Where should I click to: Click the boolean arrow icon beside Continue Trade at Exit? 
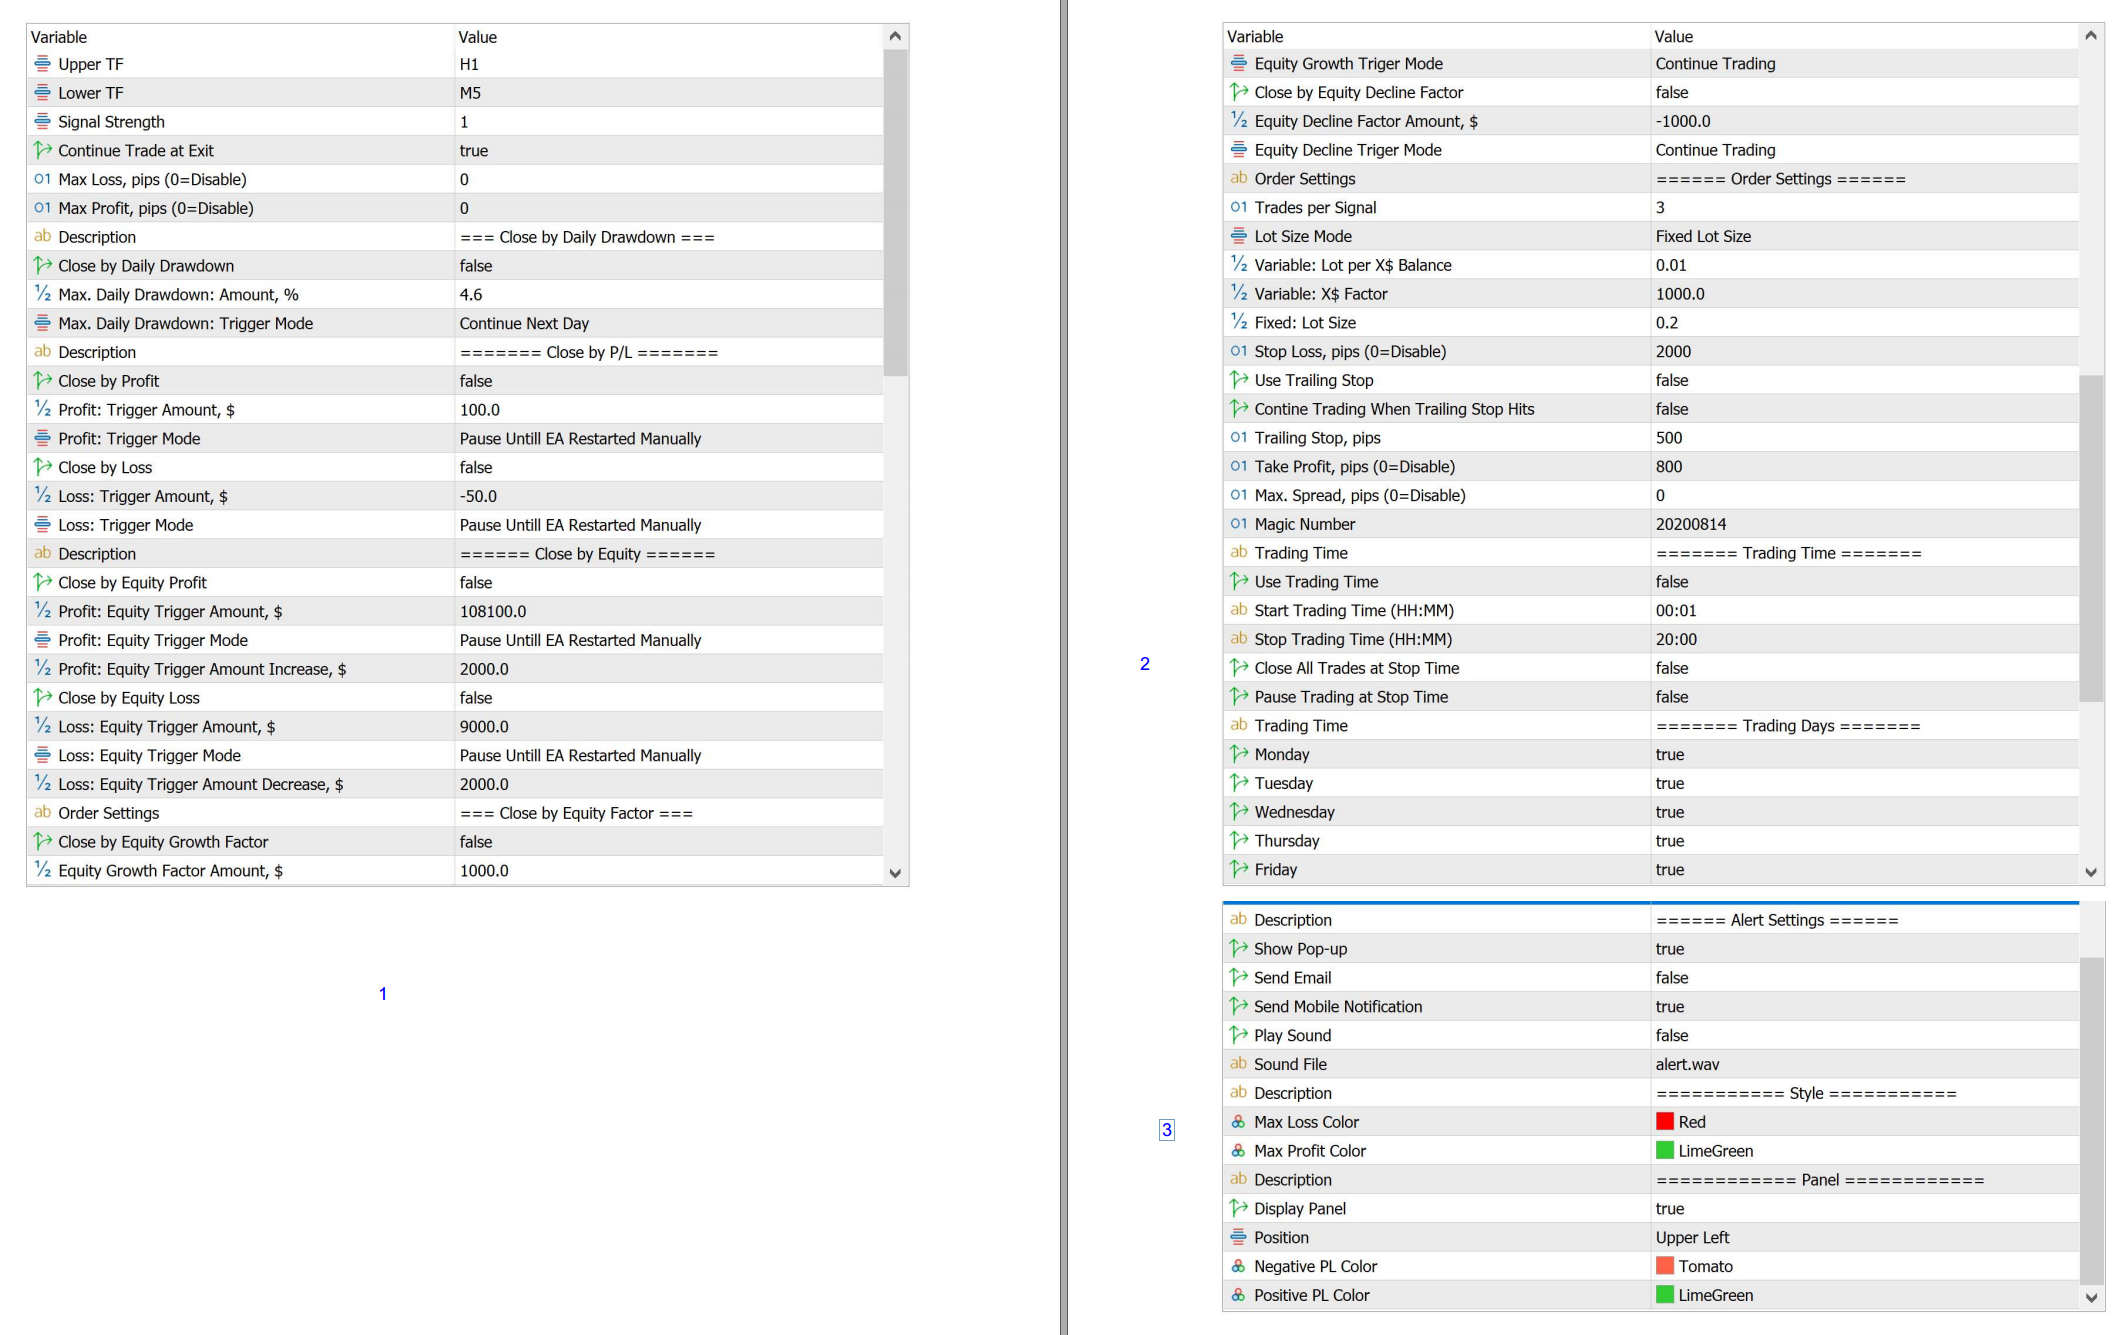42,150
